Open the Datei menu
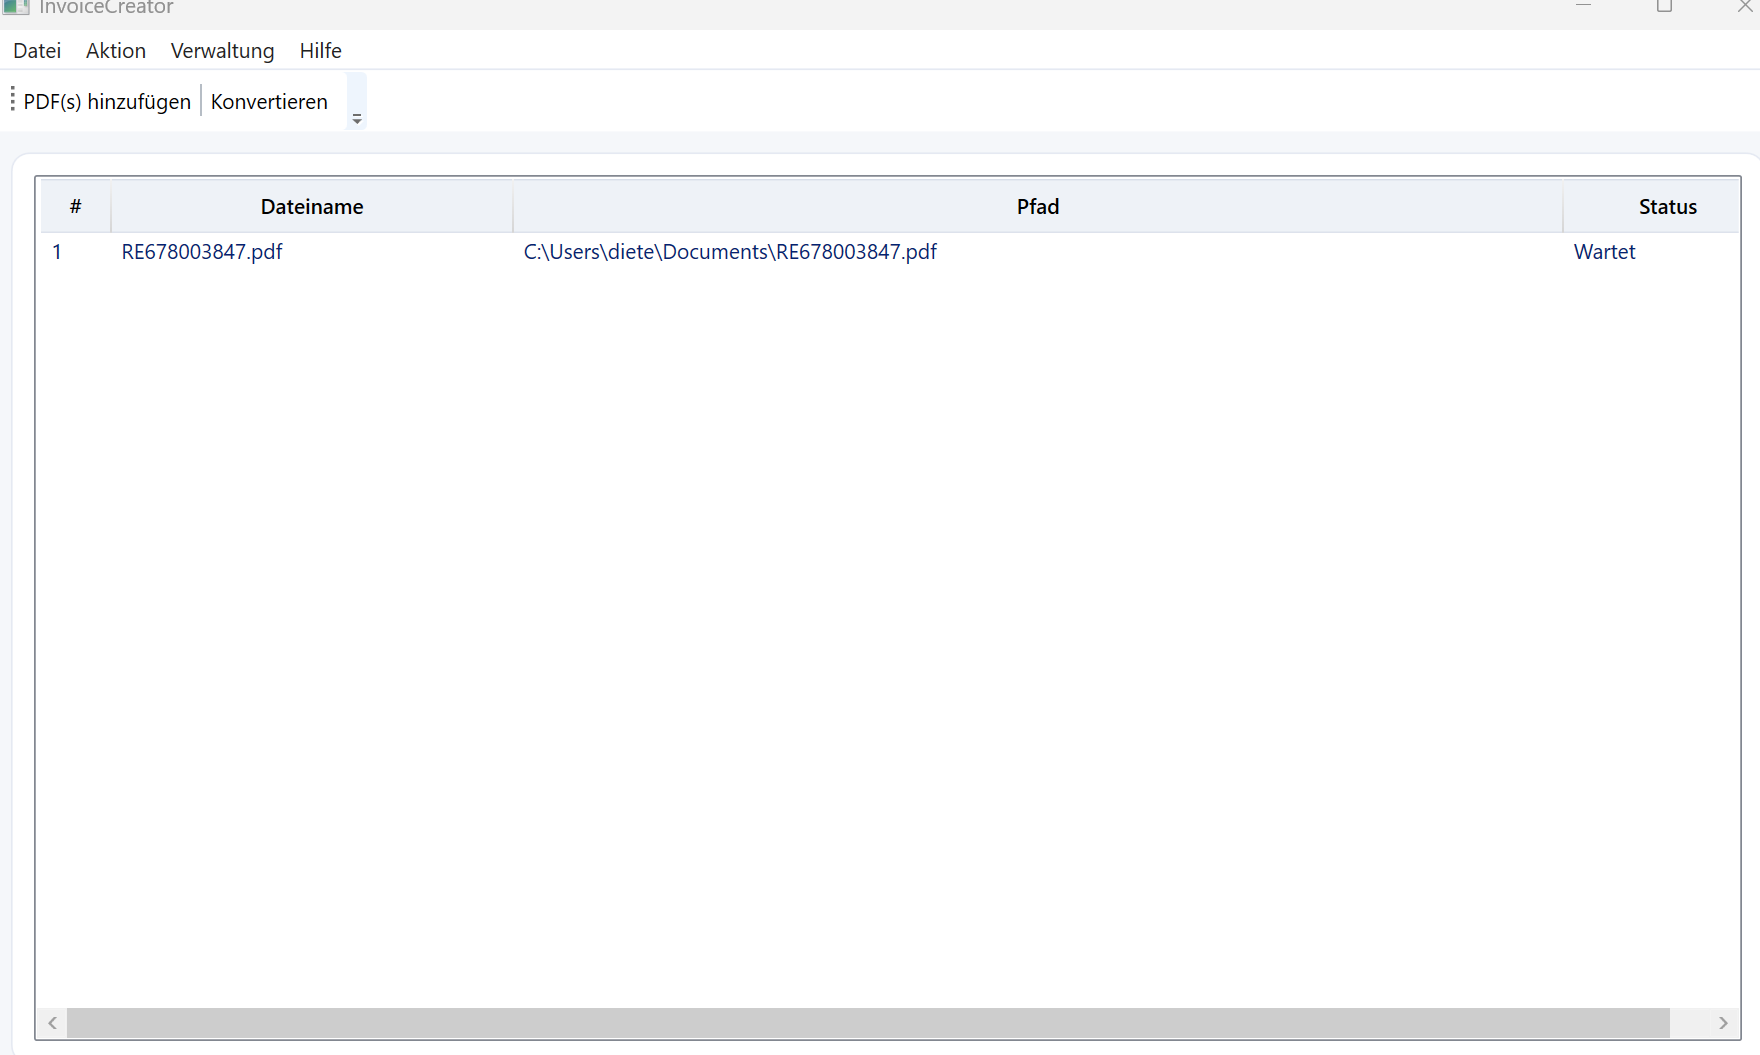The height and width of the screenshot is (1055, 1760). point(36,50)
